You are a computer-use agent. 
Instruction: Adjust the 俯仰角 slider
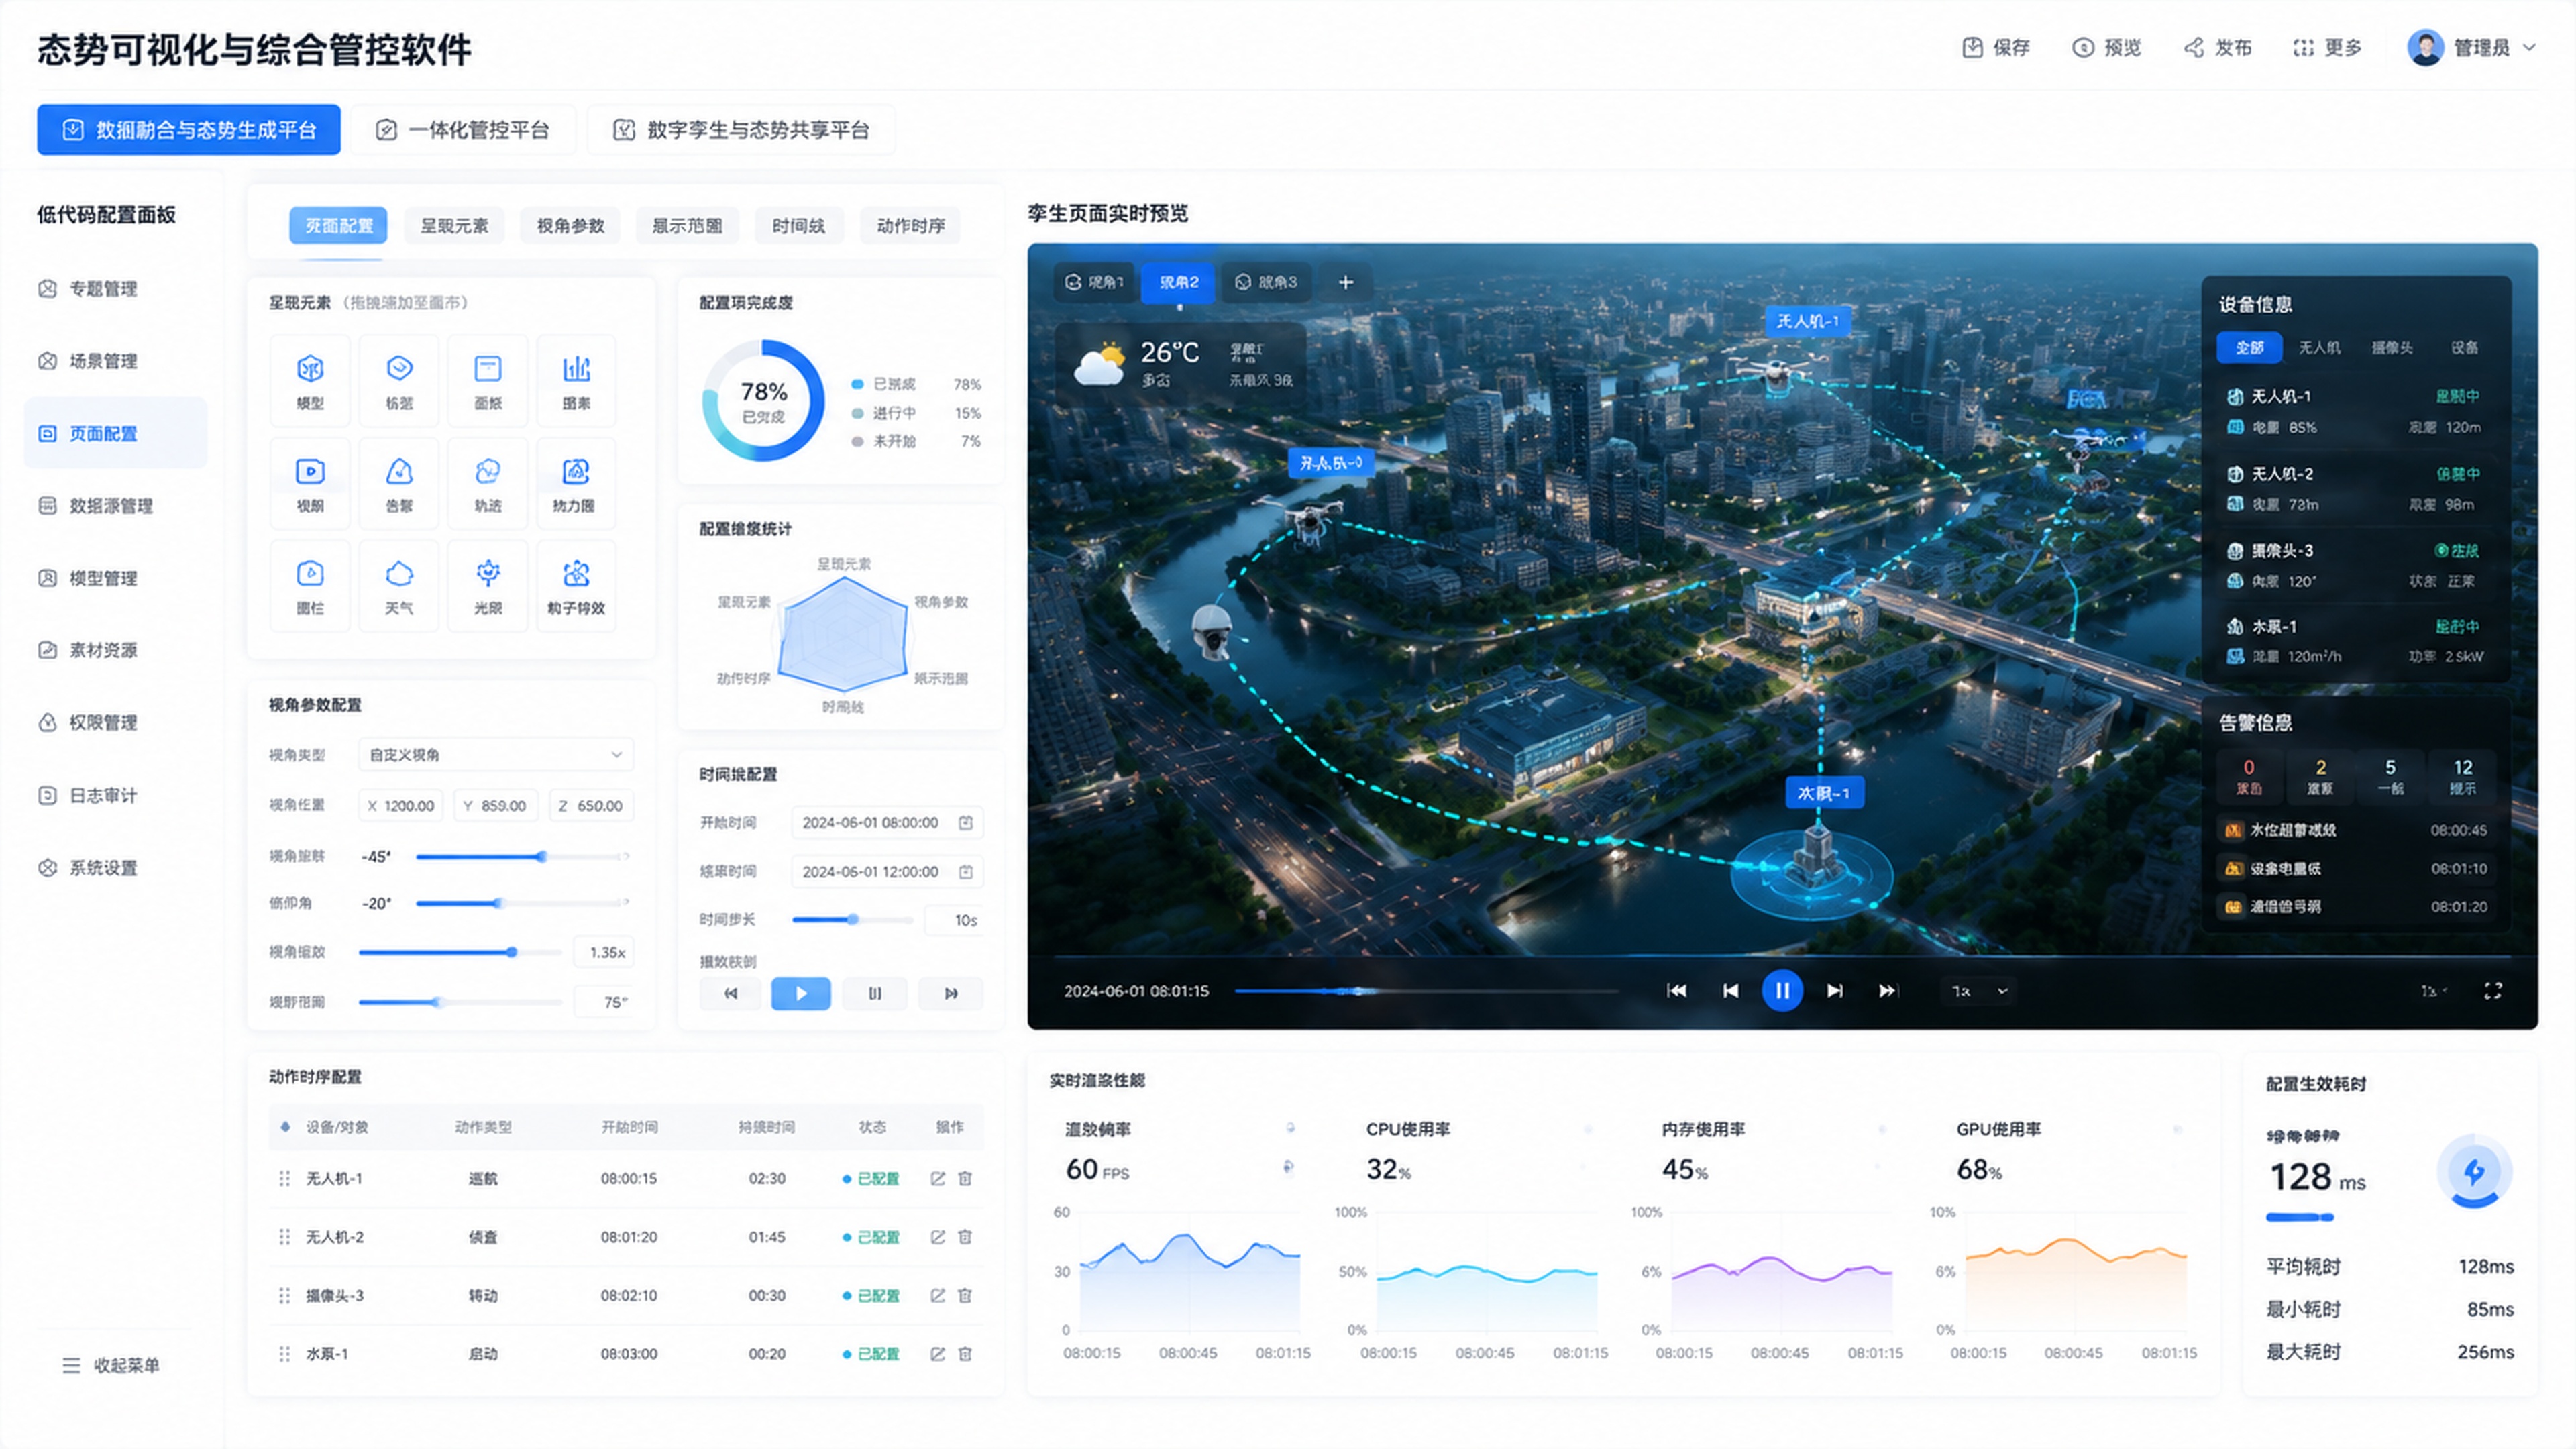[522, 903]
